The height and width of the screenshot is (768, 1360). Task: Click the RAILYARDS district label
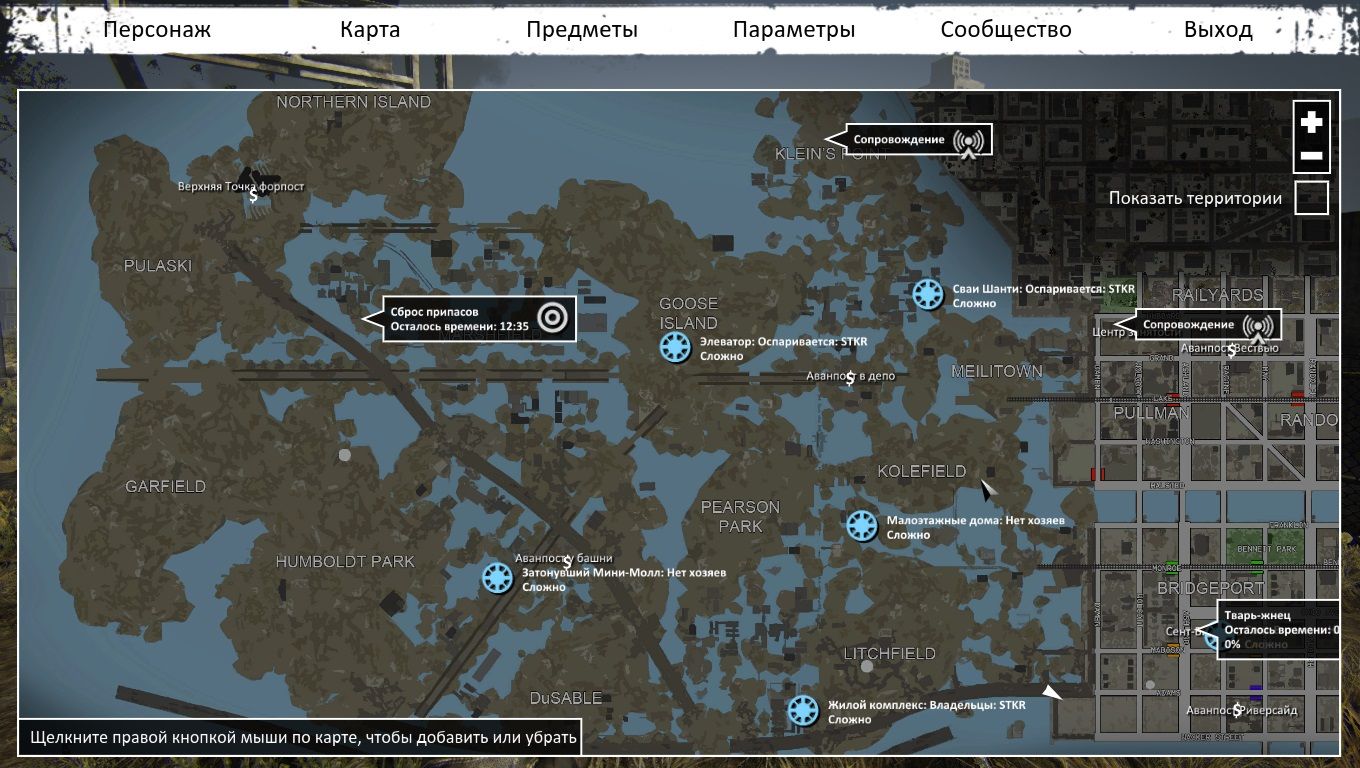click(x=1218, y=296)
